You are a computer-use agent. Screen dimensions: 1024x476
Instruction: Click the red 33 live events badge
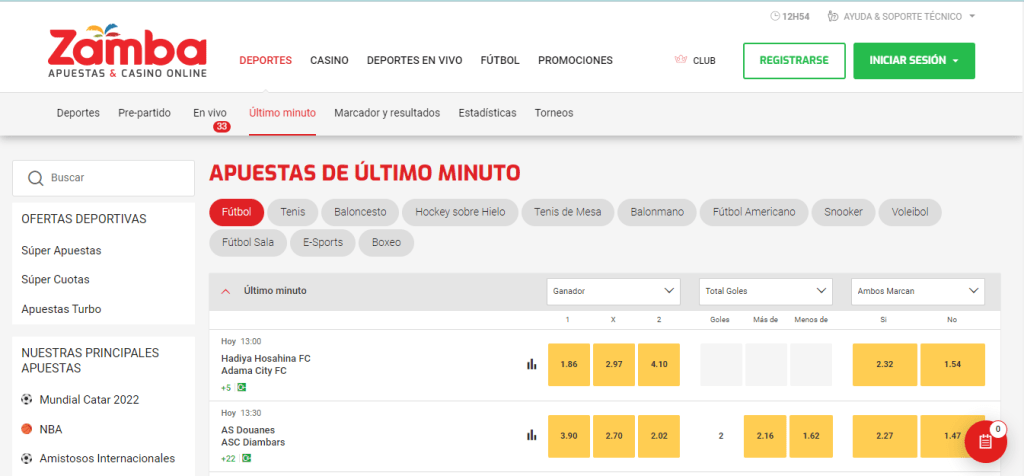click(221, 127)
